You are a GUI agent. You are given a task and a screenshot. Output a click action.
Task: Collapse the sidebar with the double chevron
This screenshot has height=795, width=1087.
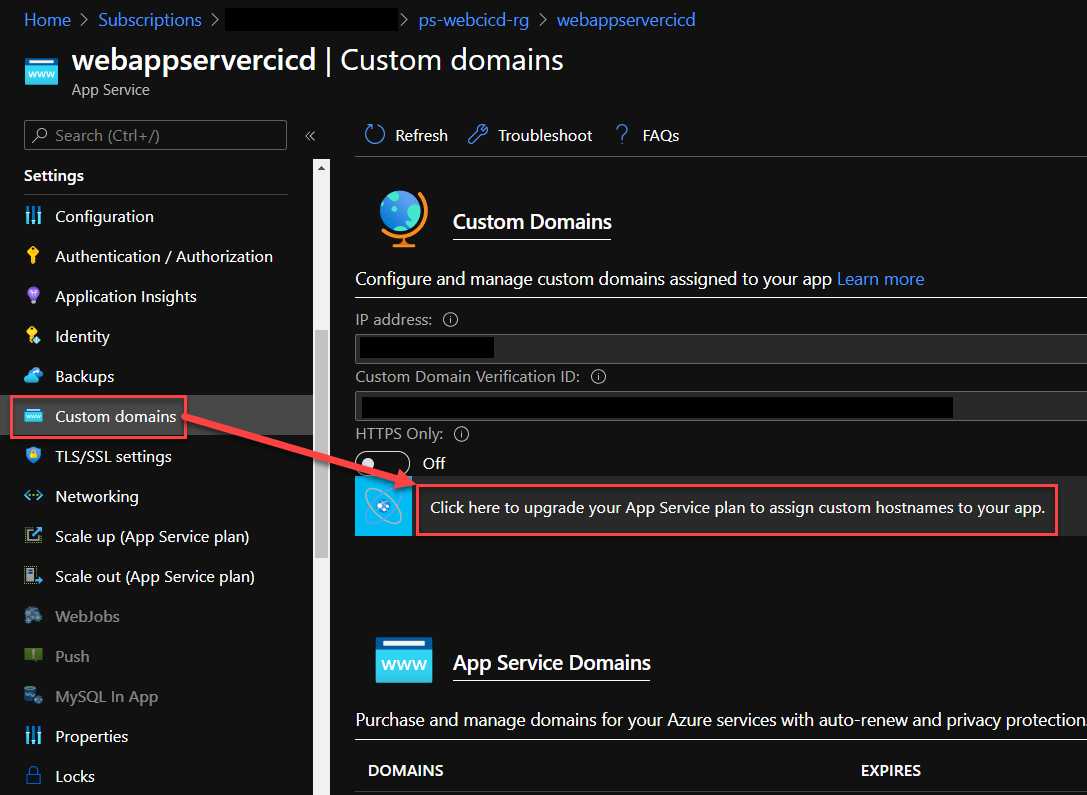click(310, 135)
